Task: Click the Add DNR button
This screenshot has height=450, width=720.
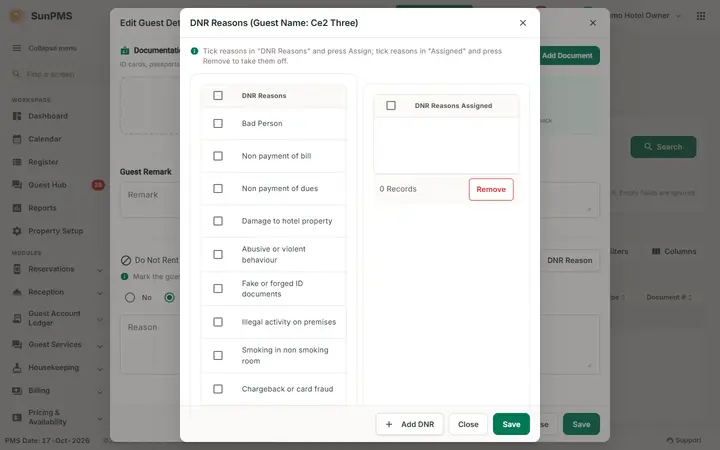Action: pos(410,424)
